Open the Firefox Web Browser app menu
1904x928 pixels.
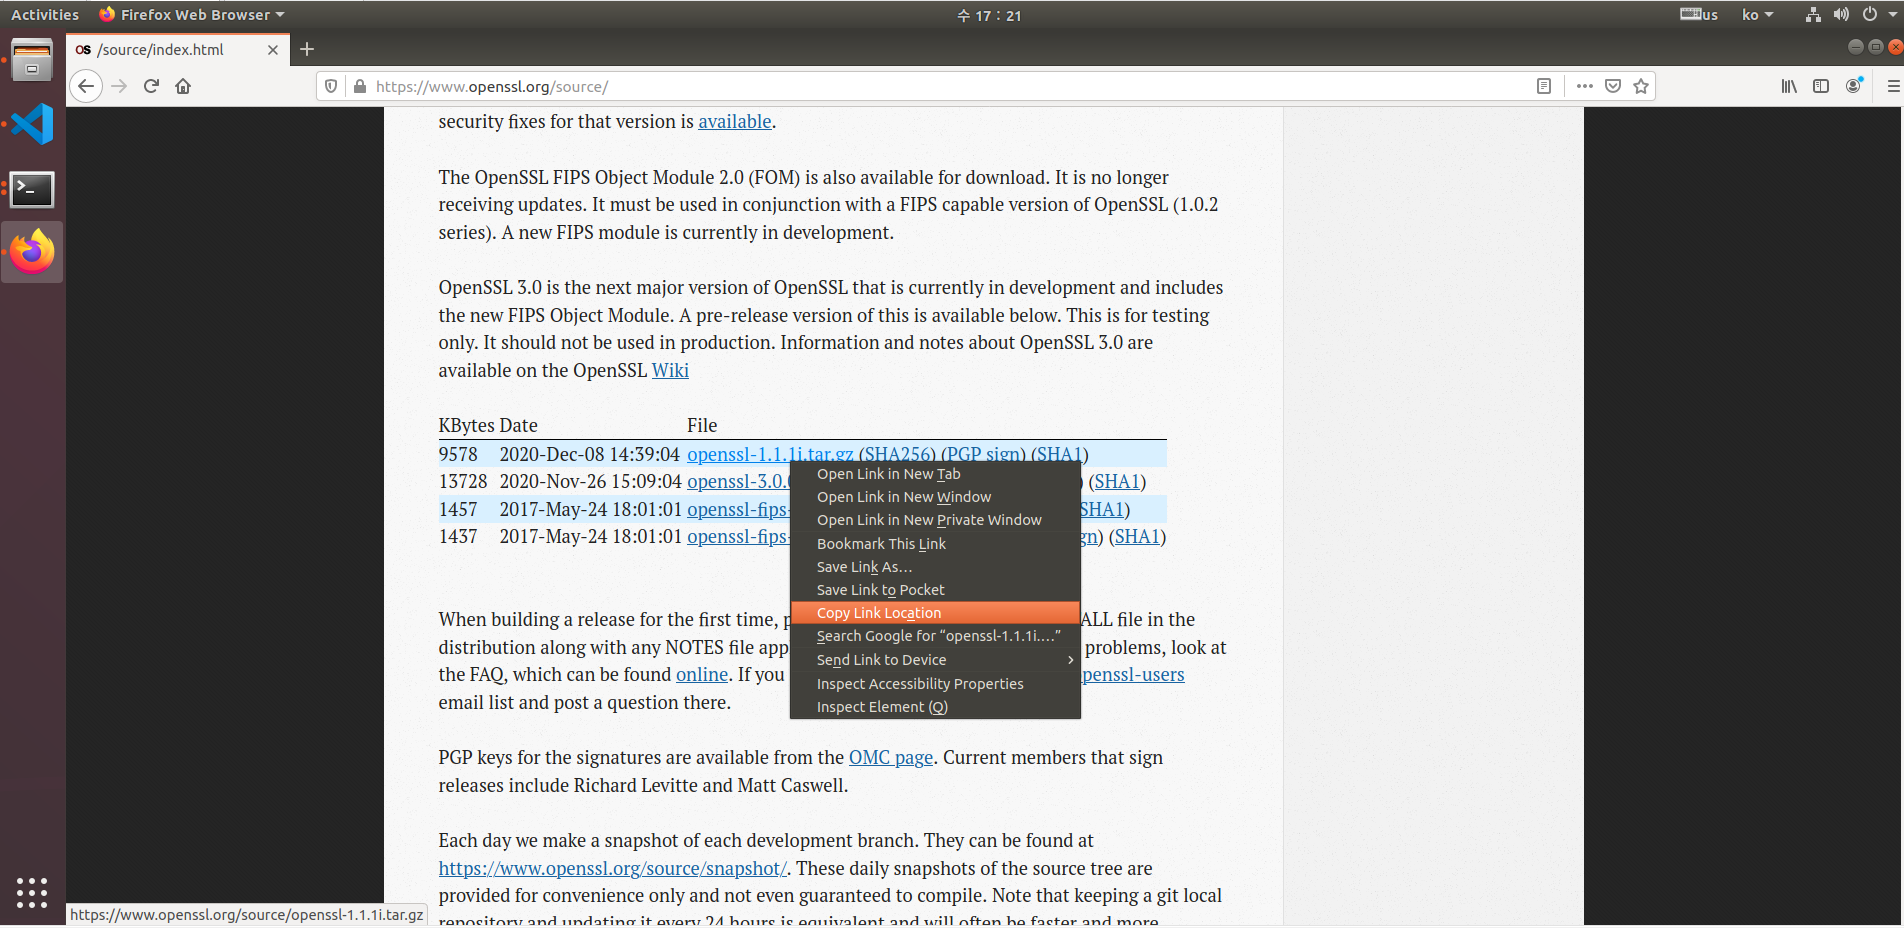[x=192, y=15]
